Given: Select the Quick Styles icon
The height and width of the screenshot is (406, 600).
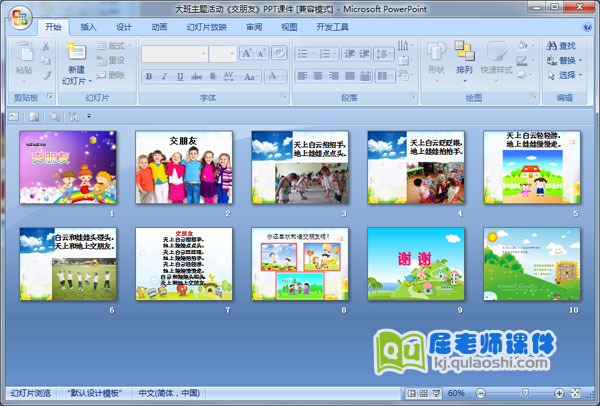Looking at the screenshot, I should point(496,51).
